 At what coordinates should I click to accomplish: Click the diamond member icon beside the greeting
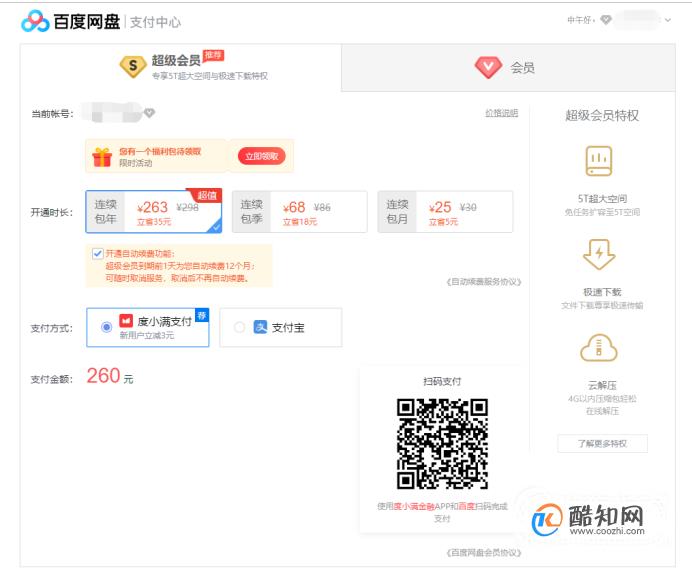[x=606, y=20]
